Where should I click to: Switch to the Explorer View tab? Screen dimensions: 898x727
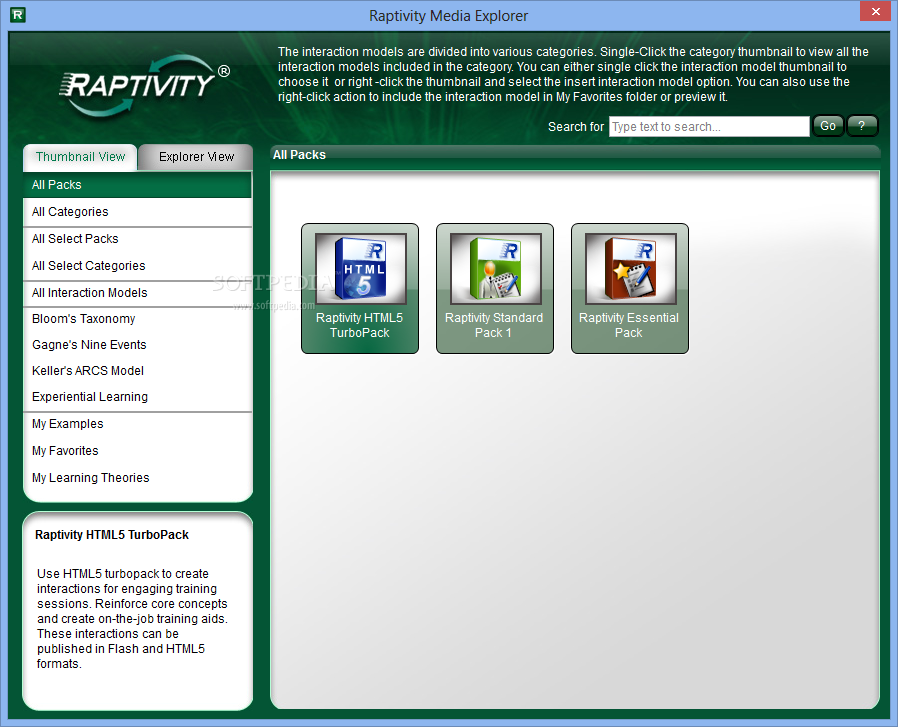(x=196, y=157)
